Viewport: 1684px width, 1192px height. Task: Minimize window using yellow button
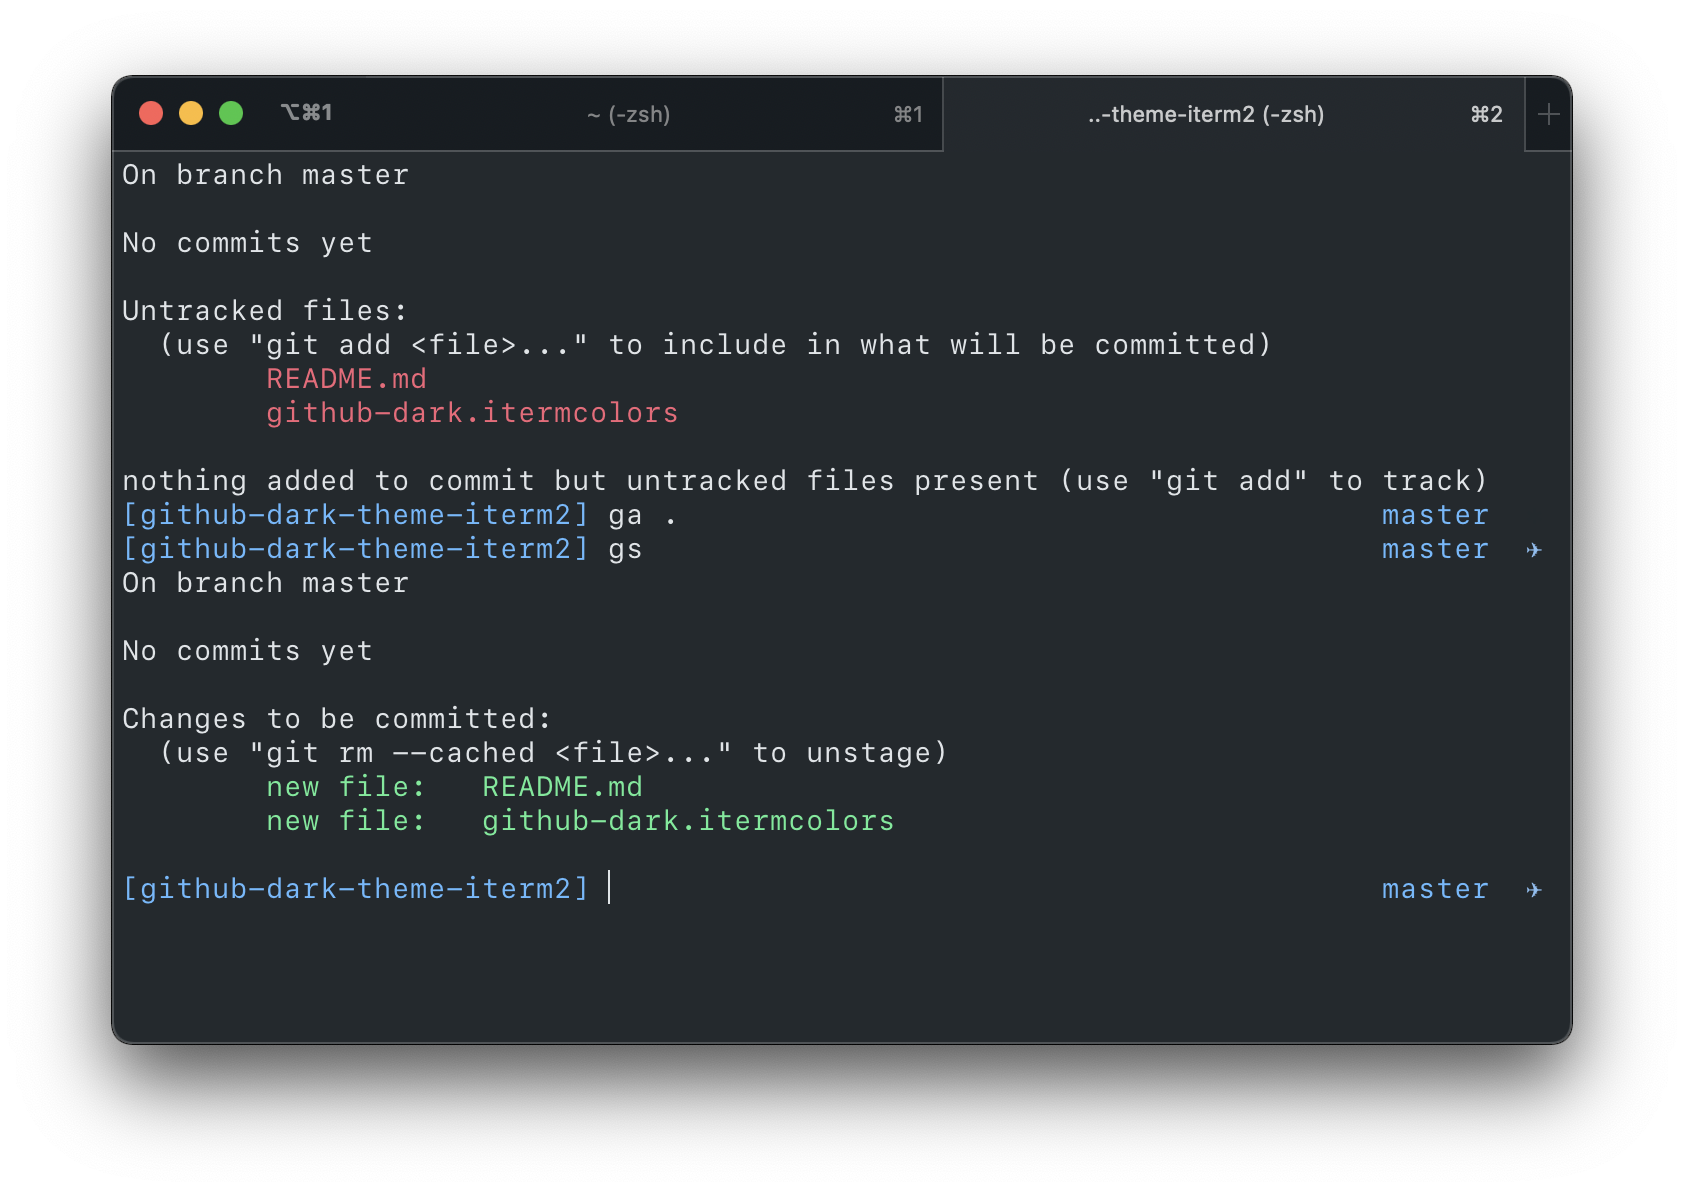click(191, 113)
